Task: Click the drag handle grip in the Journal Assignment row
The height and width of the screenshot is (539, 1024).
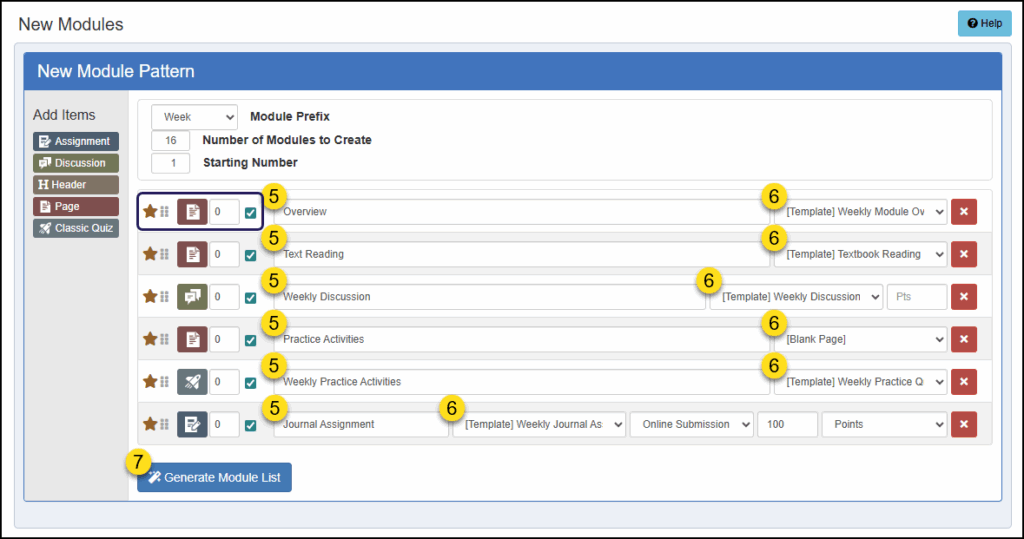Action: point(165,424)
